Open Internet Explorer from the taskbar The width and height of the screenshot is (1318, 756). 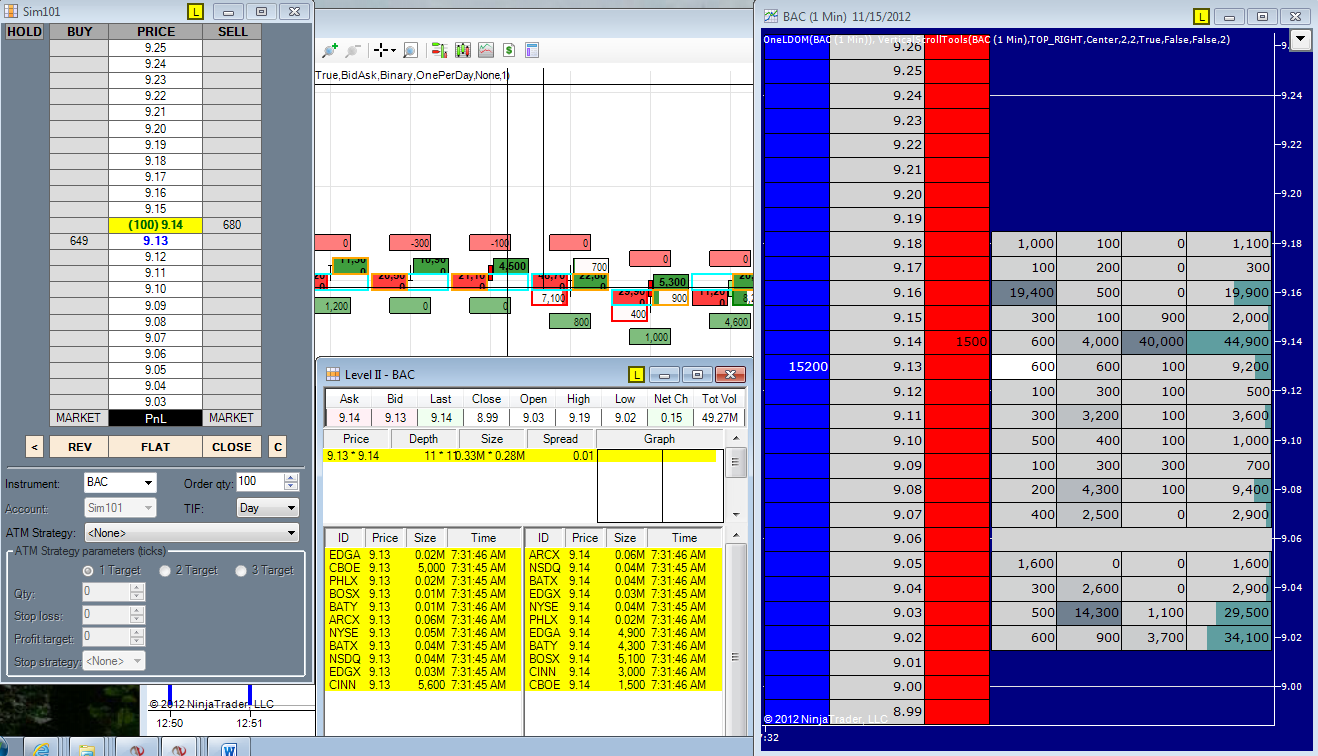click(x=41, y=748)
